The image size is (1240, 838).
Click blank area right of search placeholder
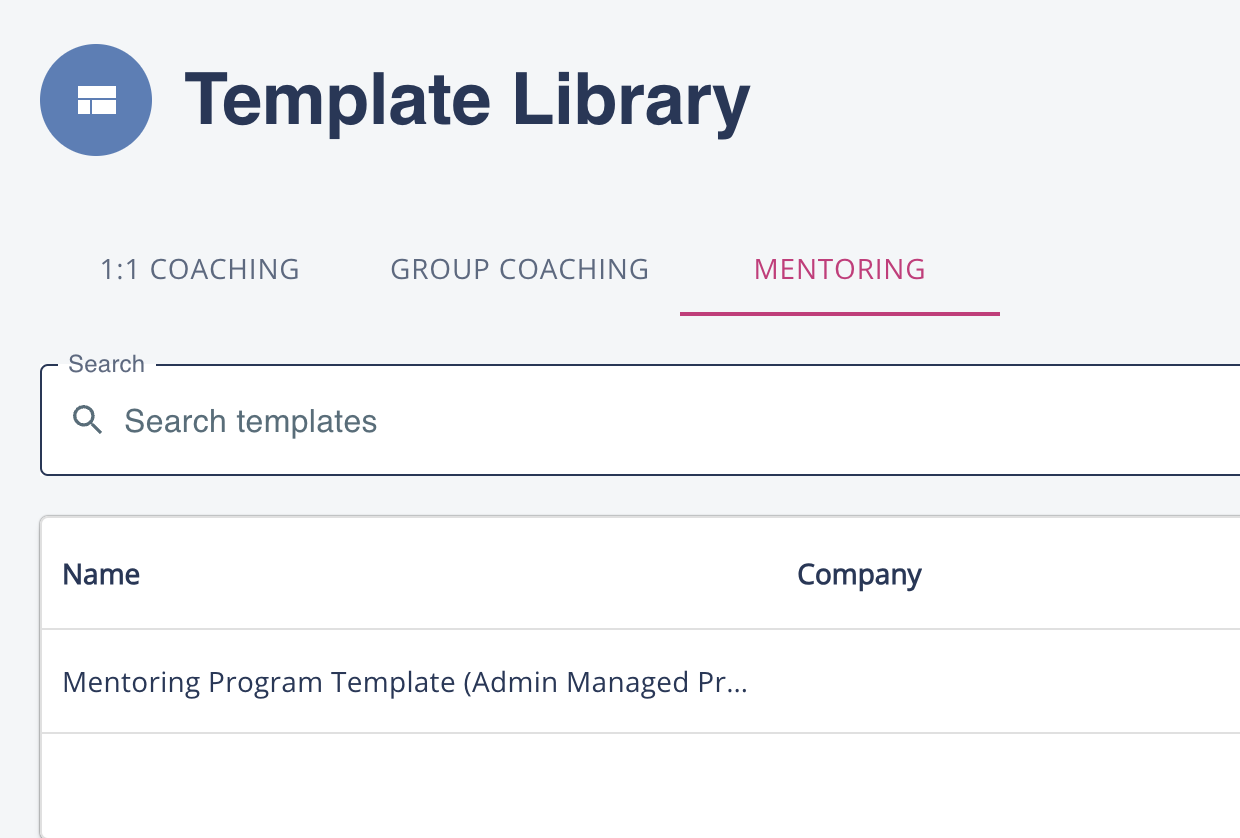tap(800, 421)
